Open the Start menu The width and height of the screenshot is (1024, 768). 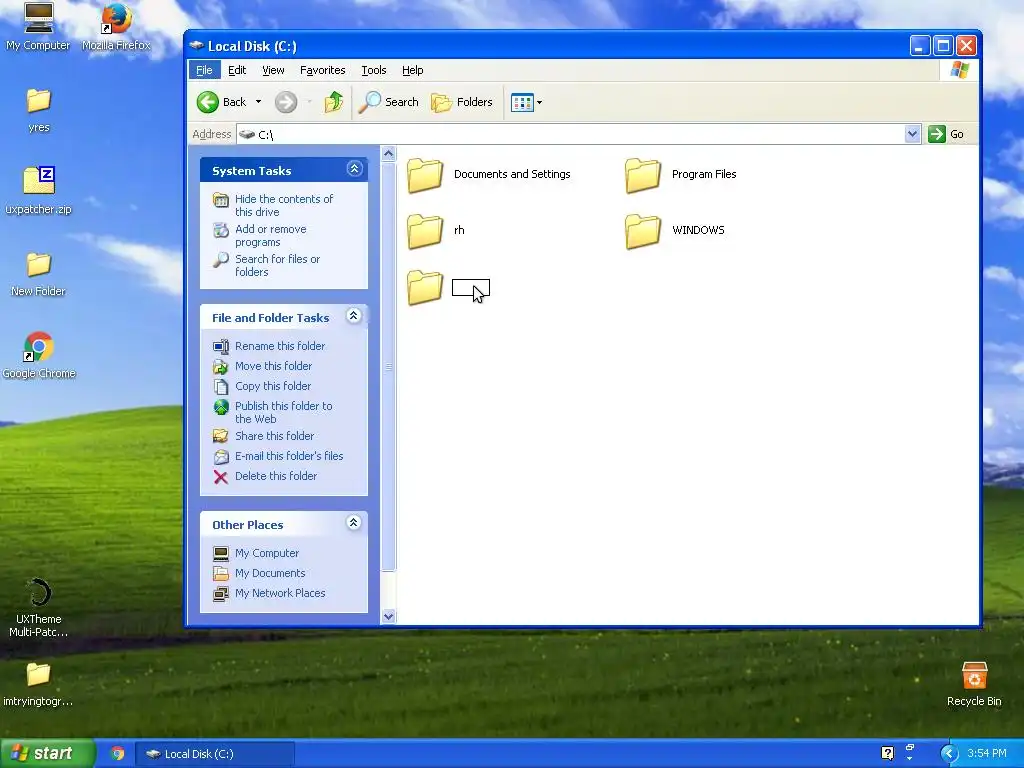pos(48,753)
